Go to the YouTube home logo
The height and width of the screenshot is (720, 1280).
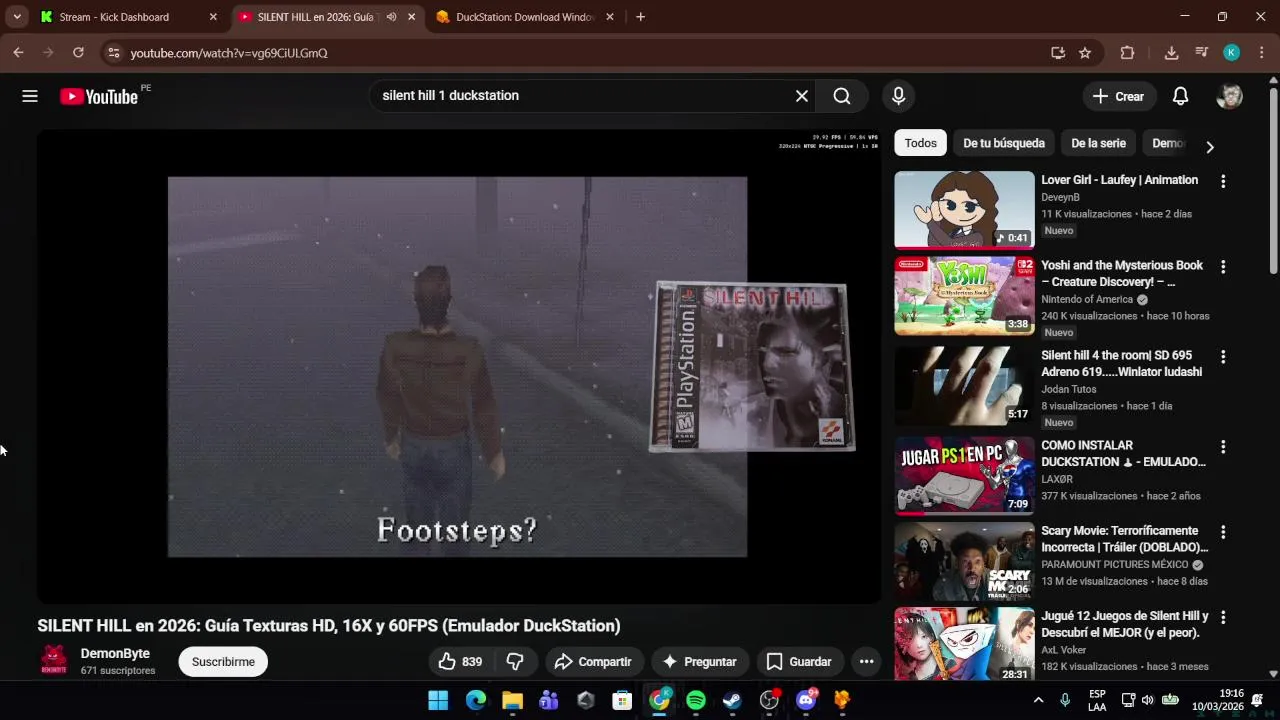click(98, 96)
